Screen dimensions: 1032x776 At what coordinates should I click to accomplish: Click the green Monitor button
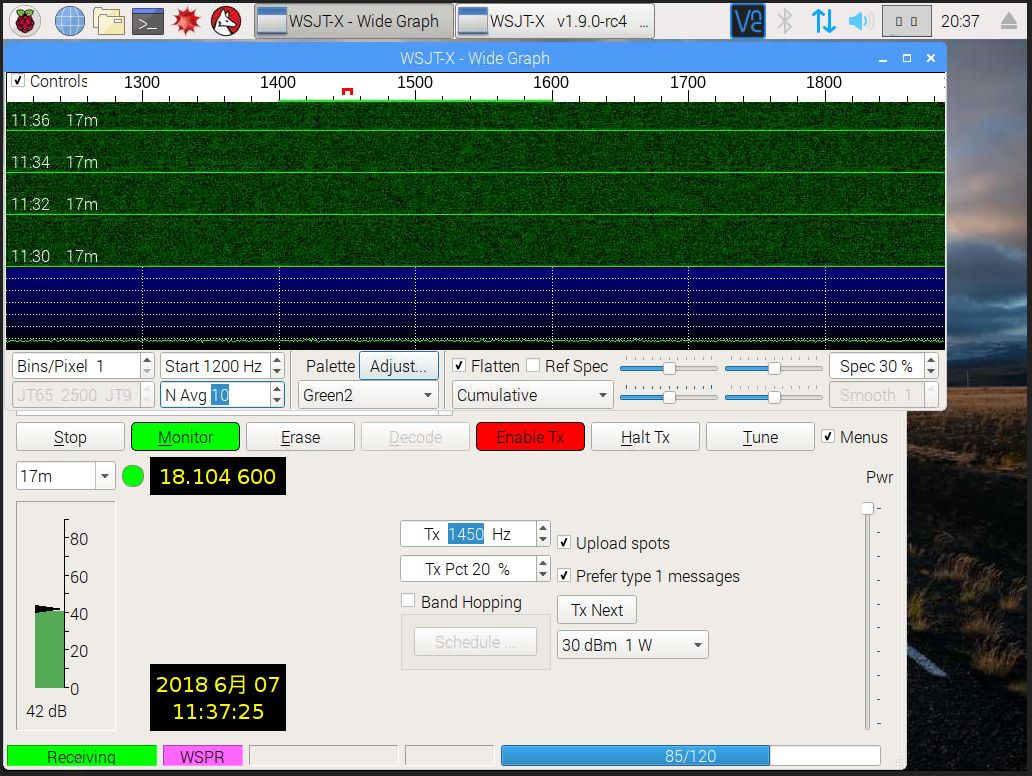(x=186, y=437)
